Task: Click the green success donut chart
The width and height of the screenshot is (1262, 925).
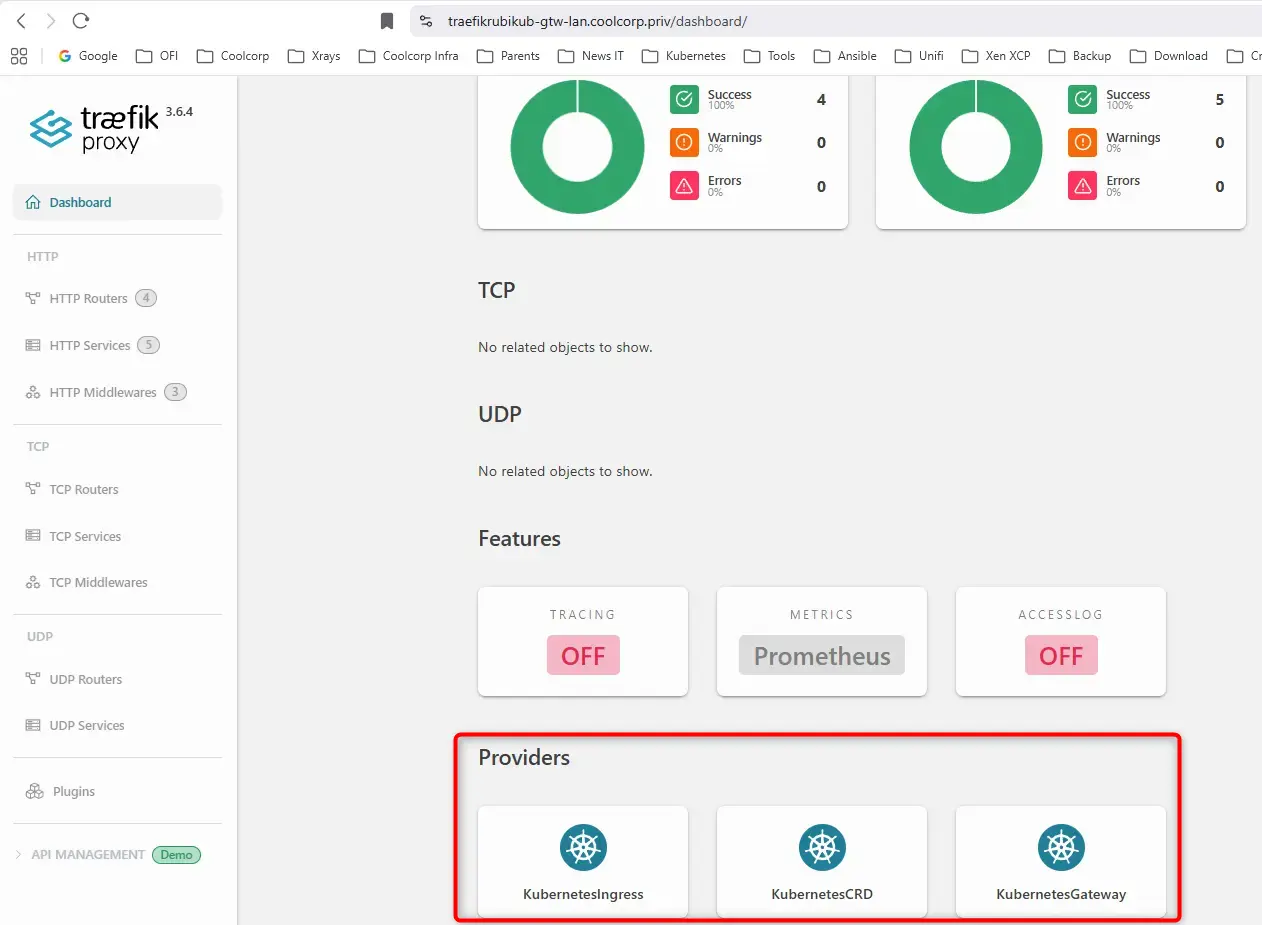Action: pyautogui.click(x=577, y=146)
